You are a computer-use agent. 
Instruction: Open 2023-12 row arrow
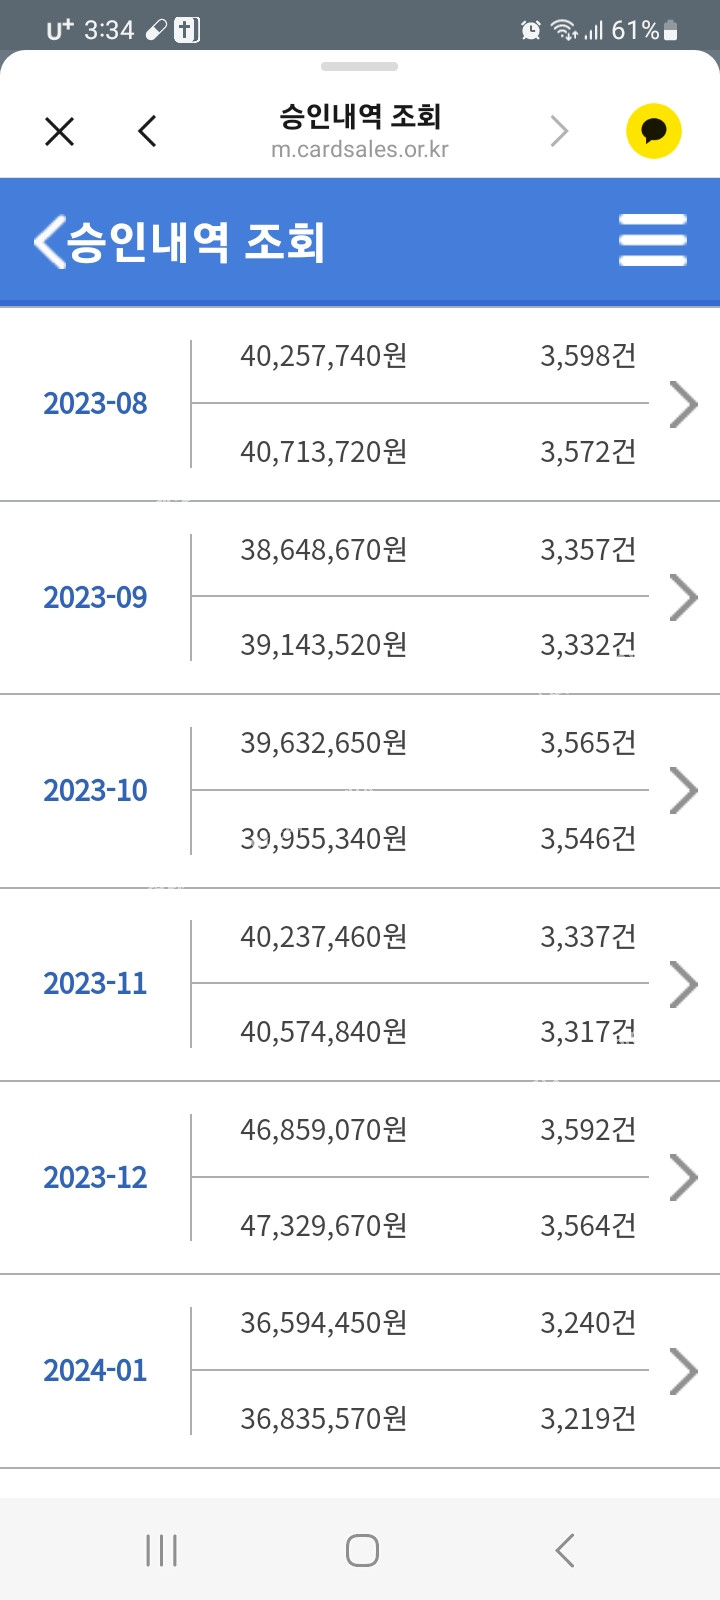pos(683,1177)
